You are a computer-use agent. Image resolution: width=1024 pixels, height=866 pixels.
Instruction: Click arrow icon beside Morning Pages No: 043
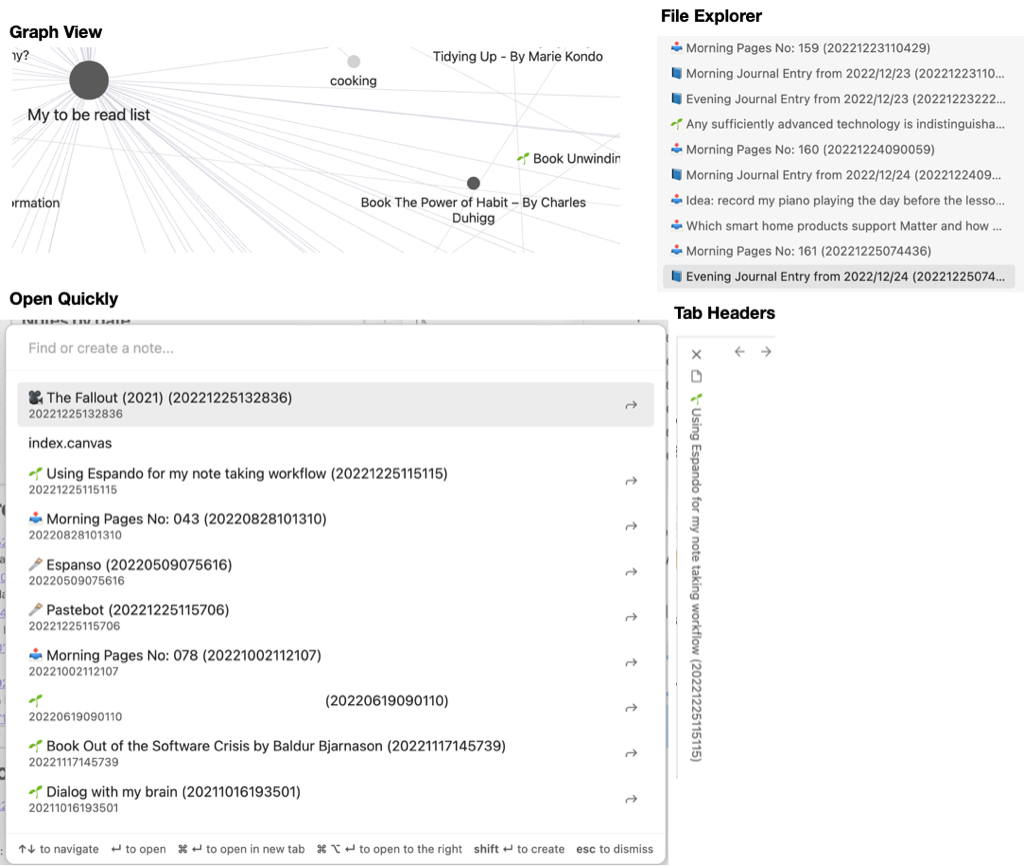tap(631, 526)
